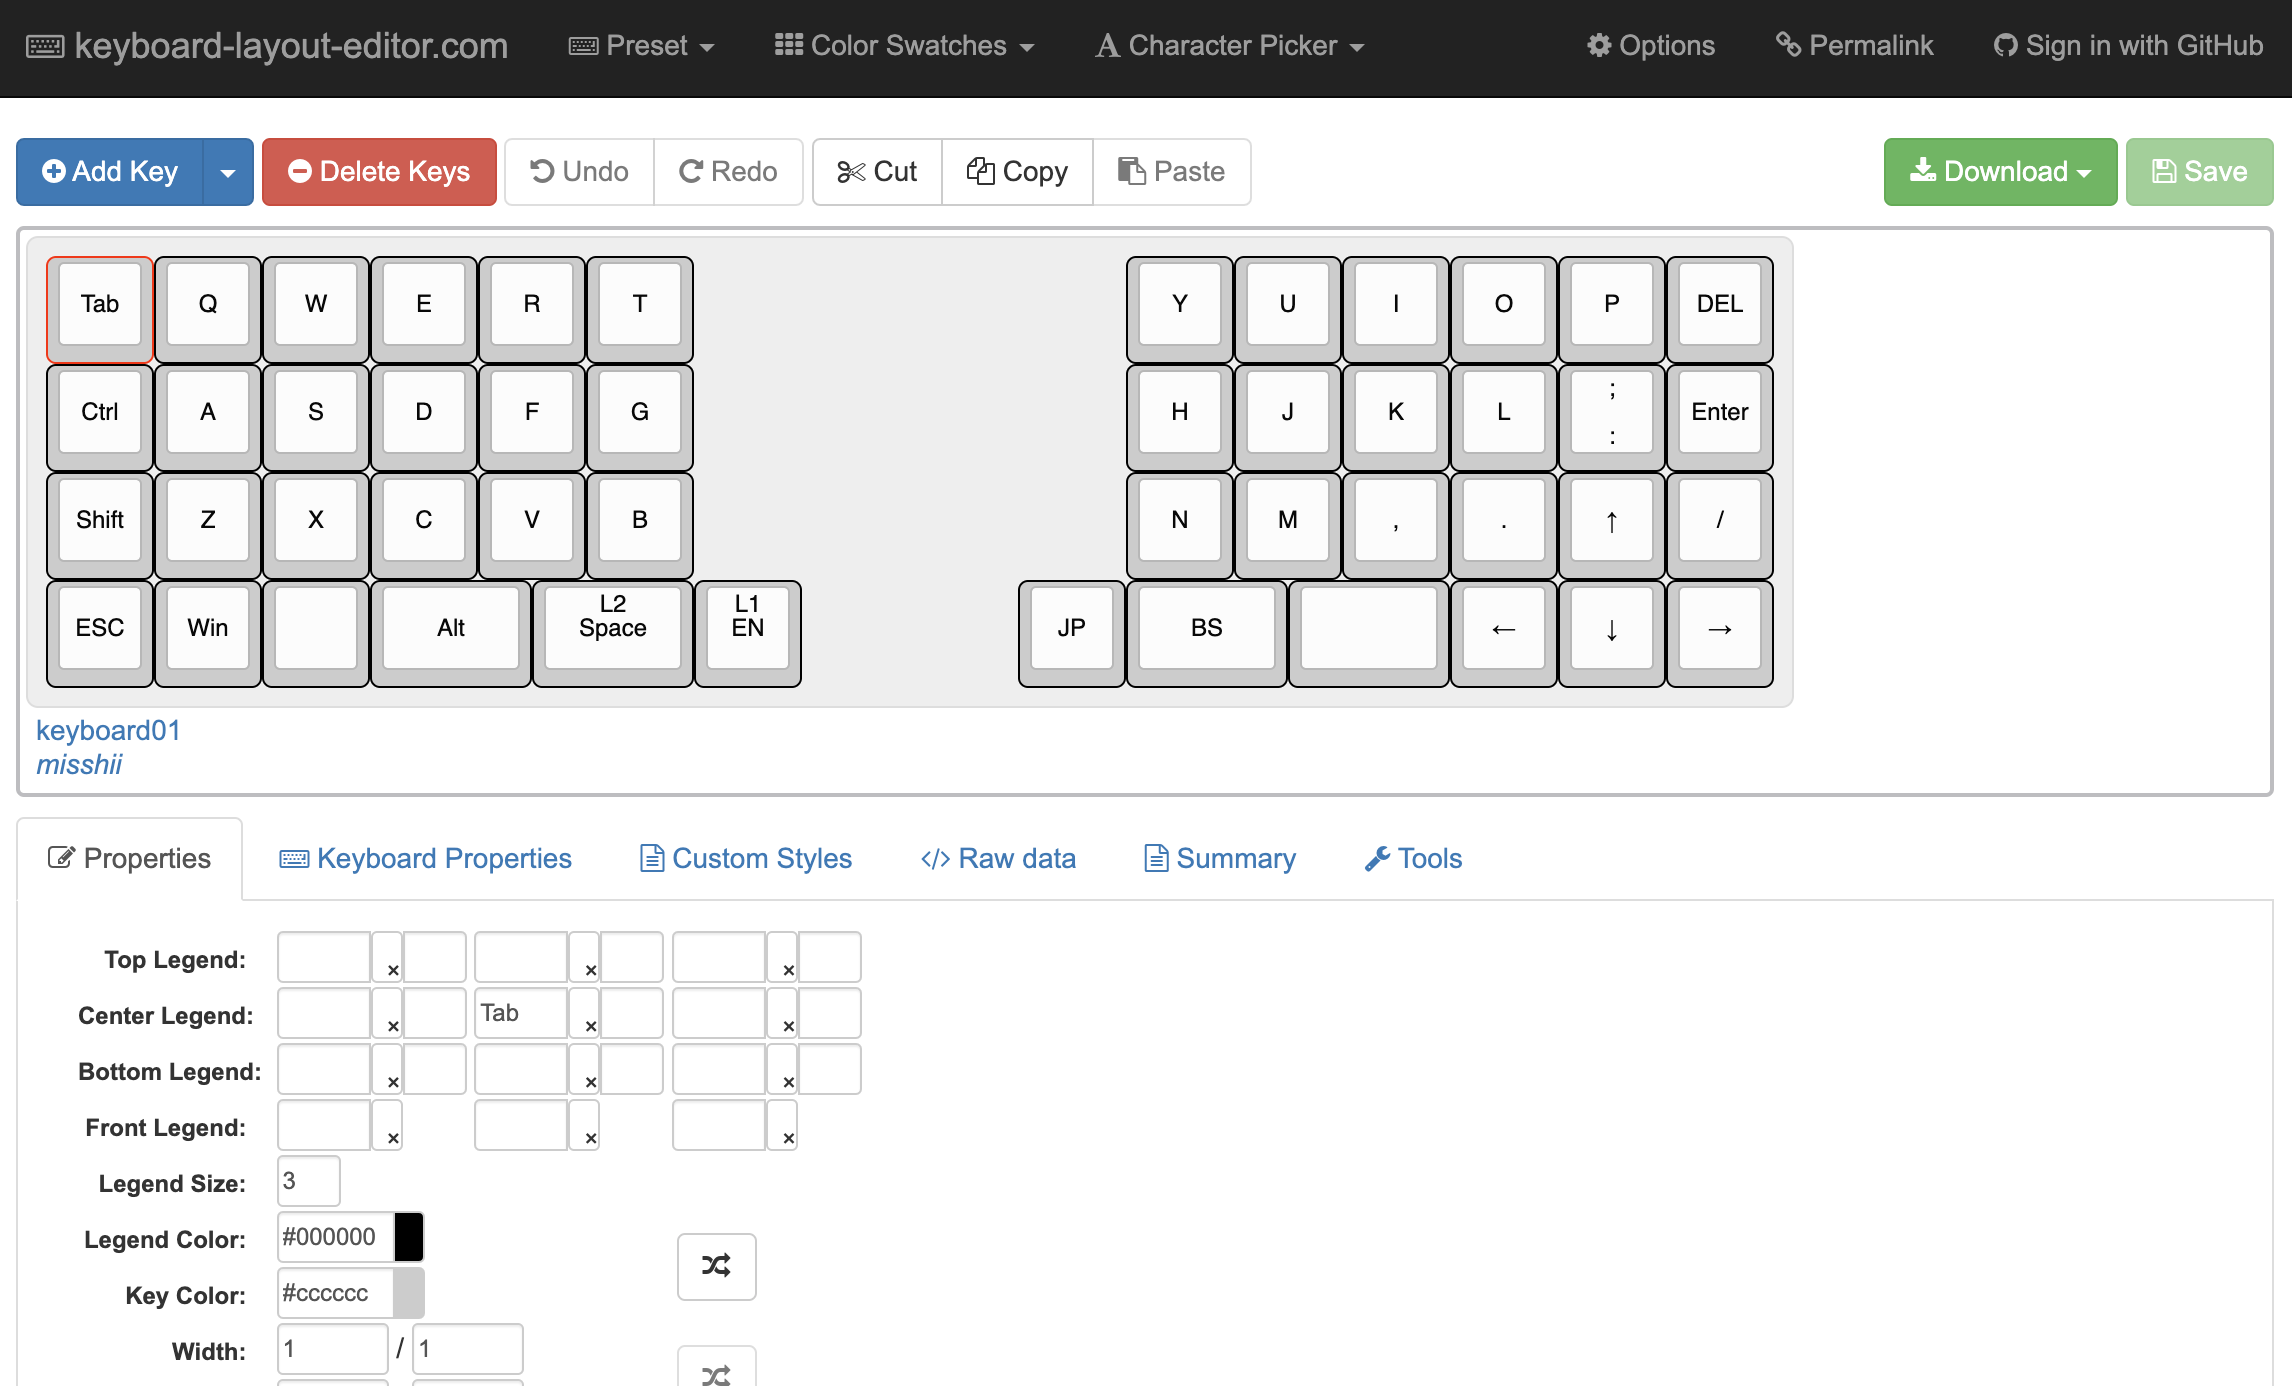Switch to the Summary tab
The image size is (2292, 1386).
pyautogui.click(x=1220, y=859)
